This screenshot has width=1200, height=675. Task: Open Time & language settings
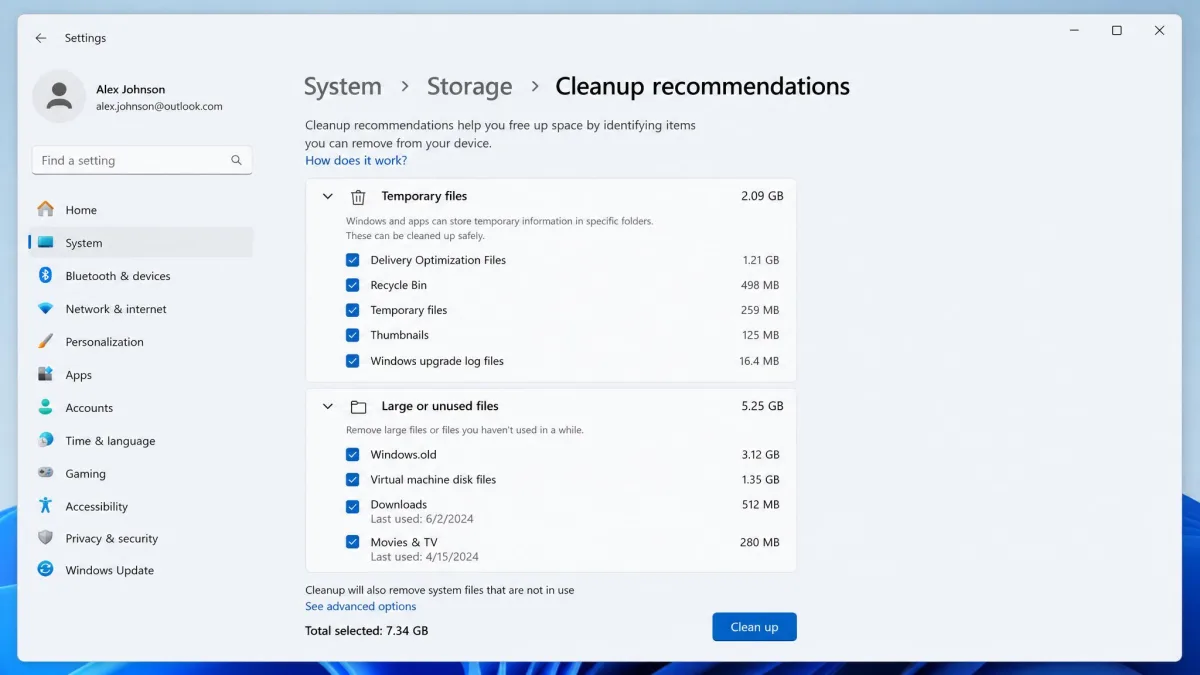point(141,440)
